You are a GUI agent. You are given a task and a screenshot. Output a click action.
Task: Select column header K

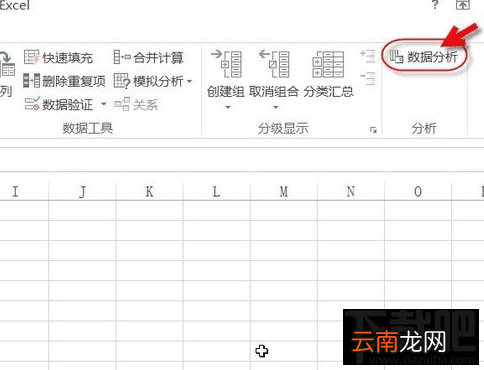(x=149, y=191)
